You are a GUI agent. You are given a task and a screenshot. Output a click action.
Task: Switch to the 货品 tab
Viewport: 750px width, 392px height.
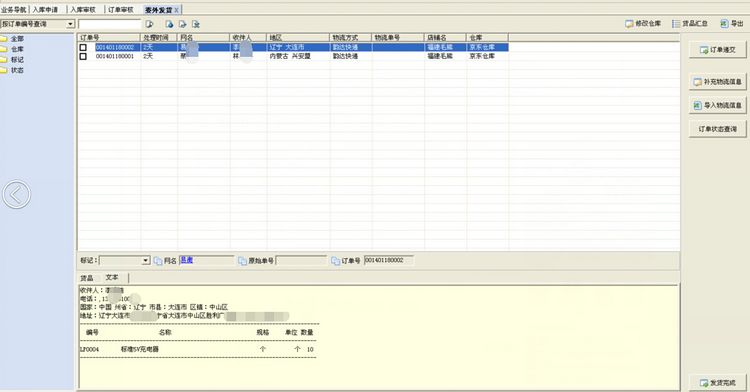point(87,278)
